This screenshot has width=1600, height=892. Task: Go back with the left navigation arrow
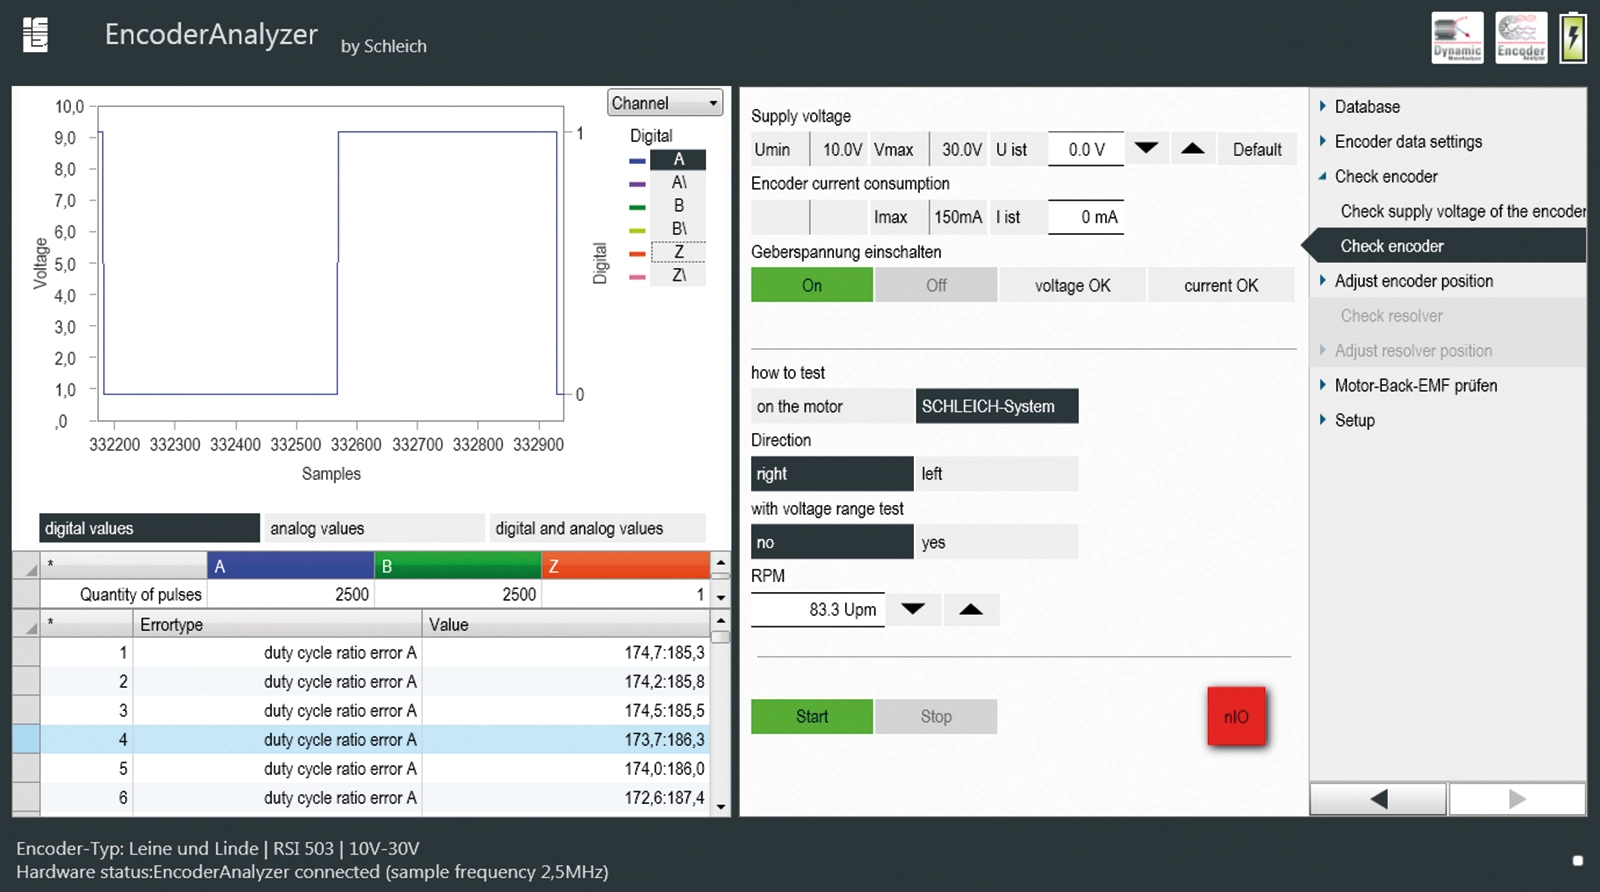click(x=1378, y=798)
